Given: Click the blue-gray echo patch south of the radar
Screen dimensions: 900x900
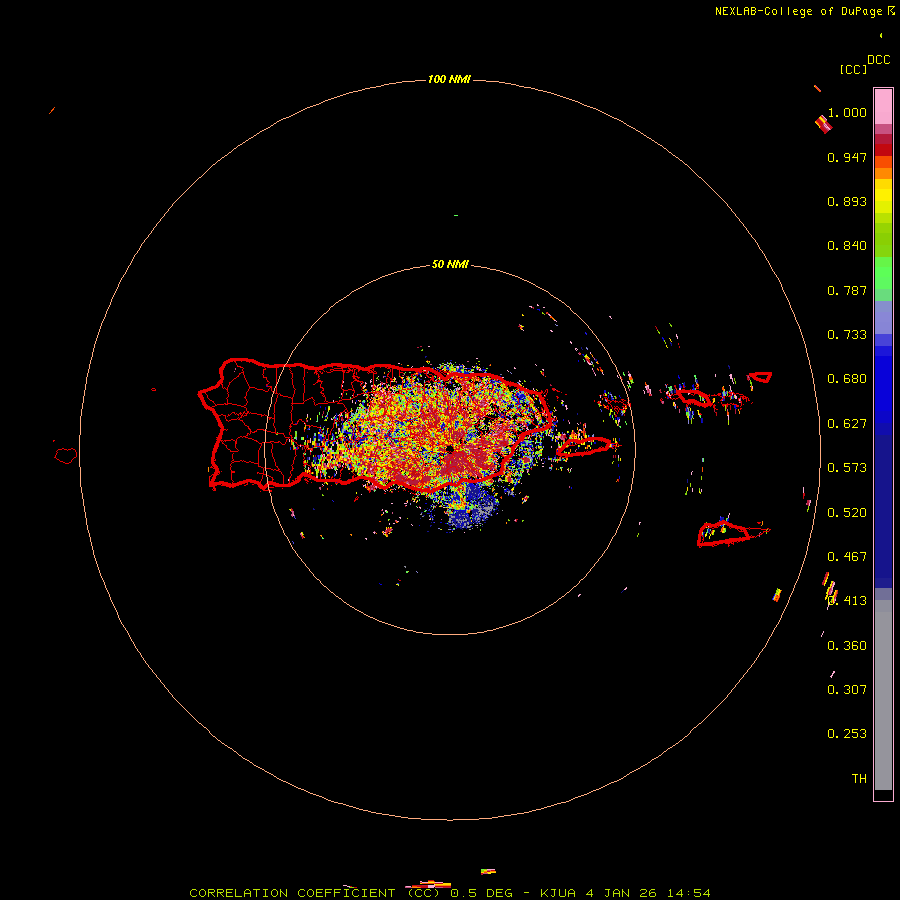Looking at the screenshot, I should (x=471, y=506).
